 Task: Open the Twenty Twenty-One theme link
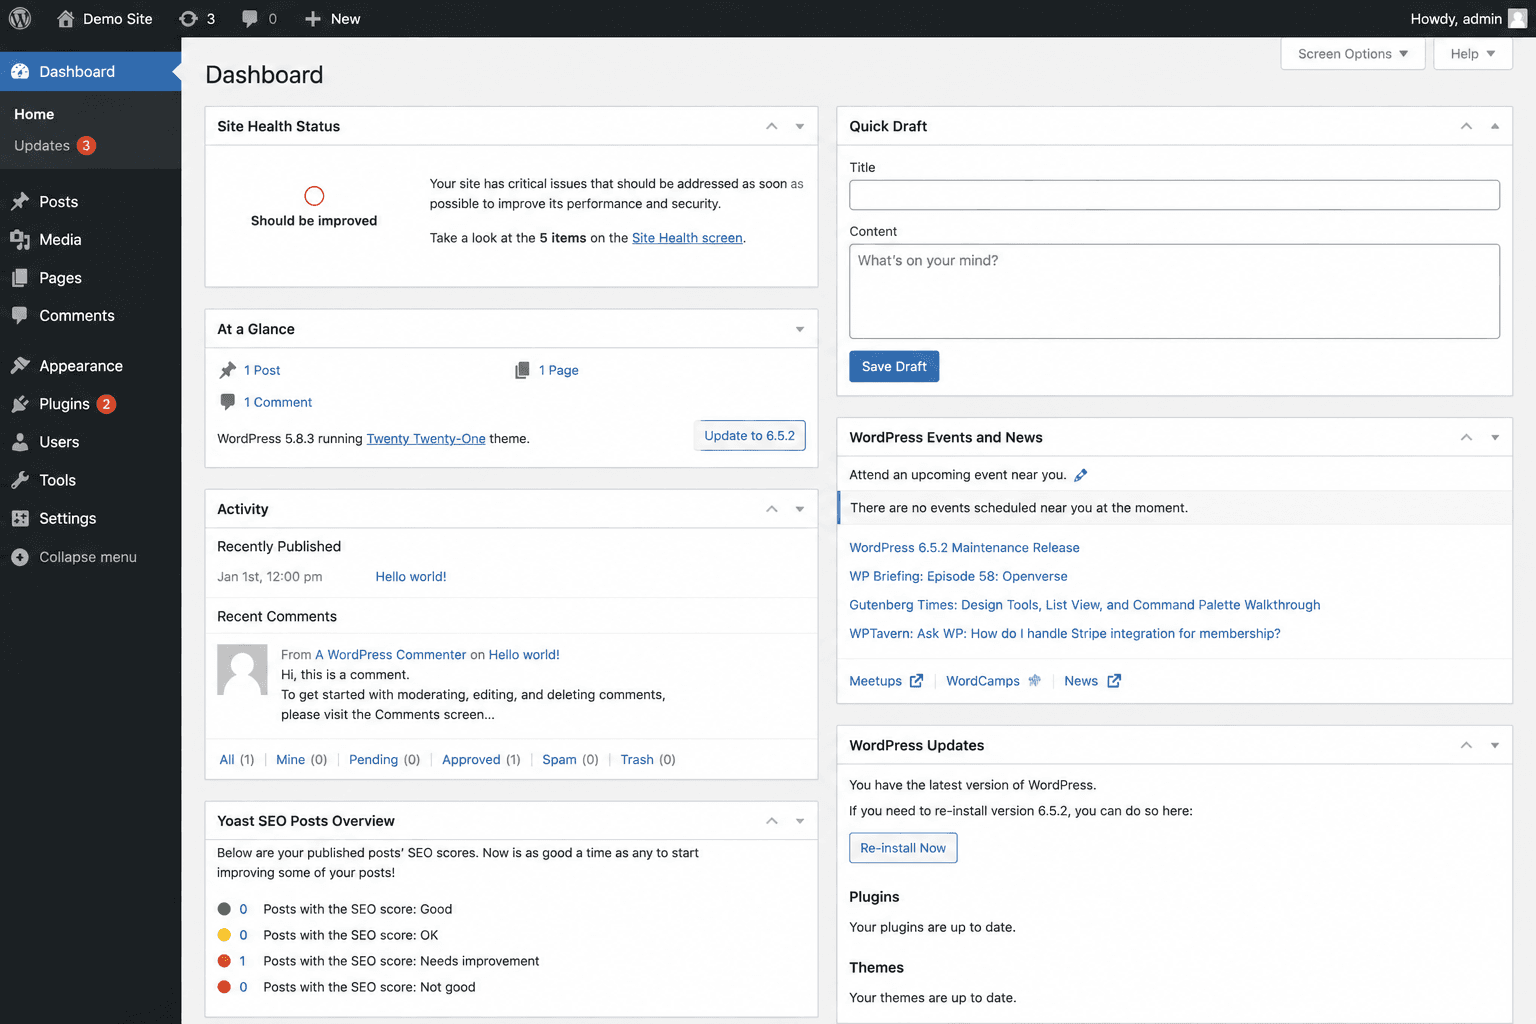(x=426, y=439)
